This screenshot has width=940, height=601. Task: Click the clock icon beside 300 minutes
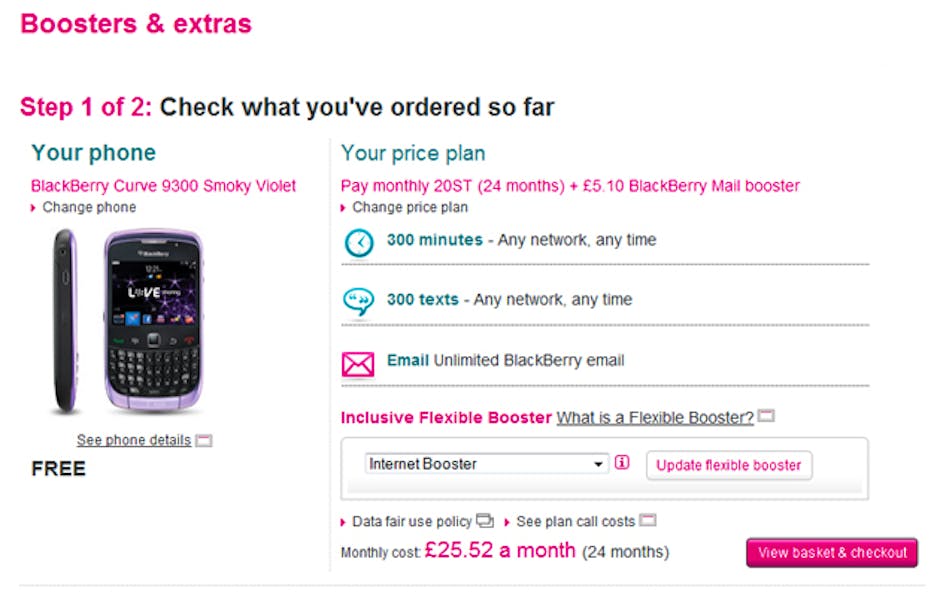coord(359,242)
